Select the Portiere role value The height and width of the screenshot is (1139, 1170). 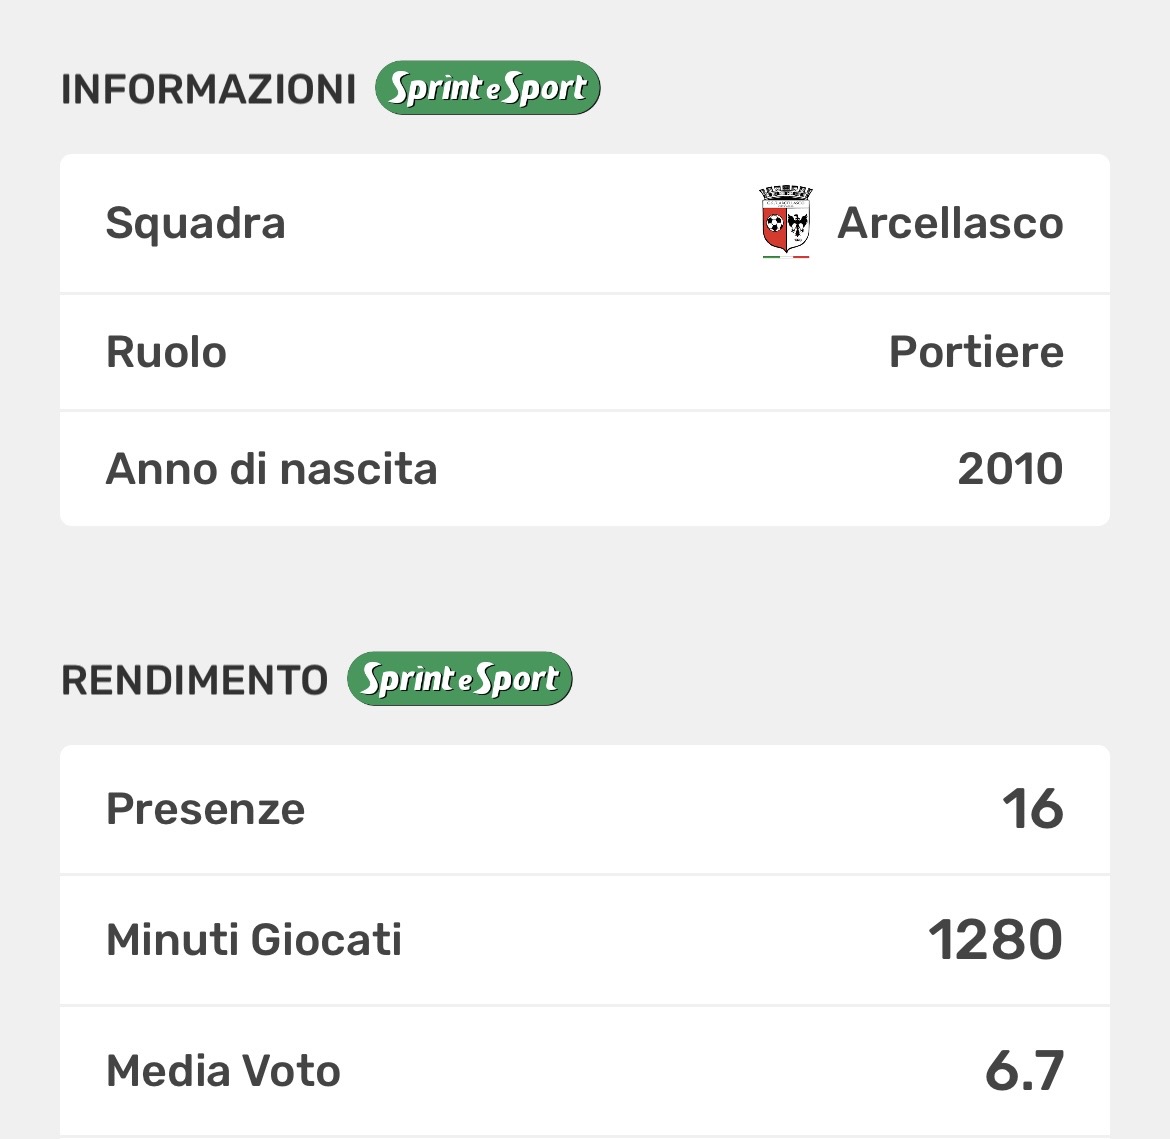click(976, 352)
